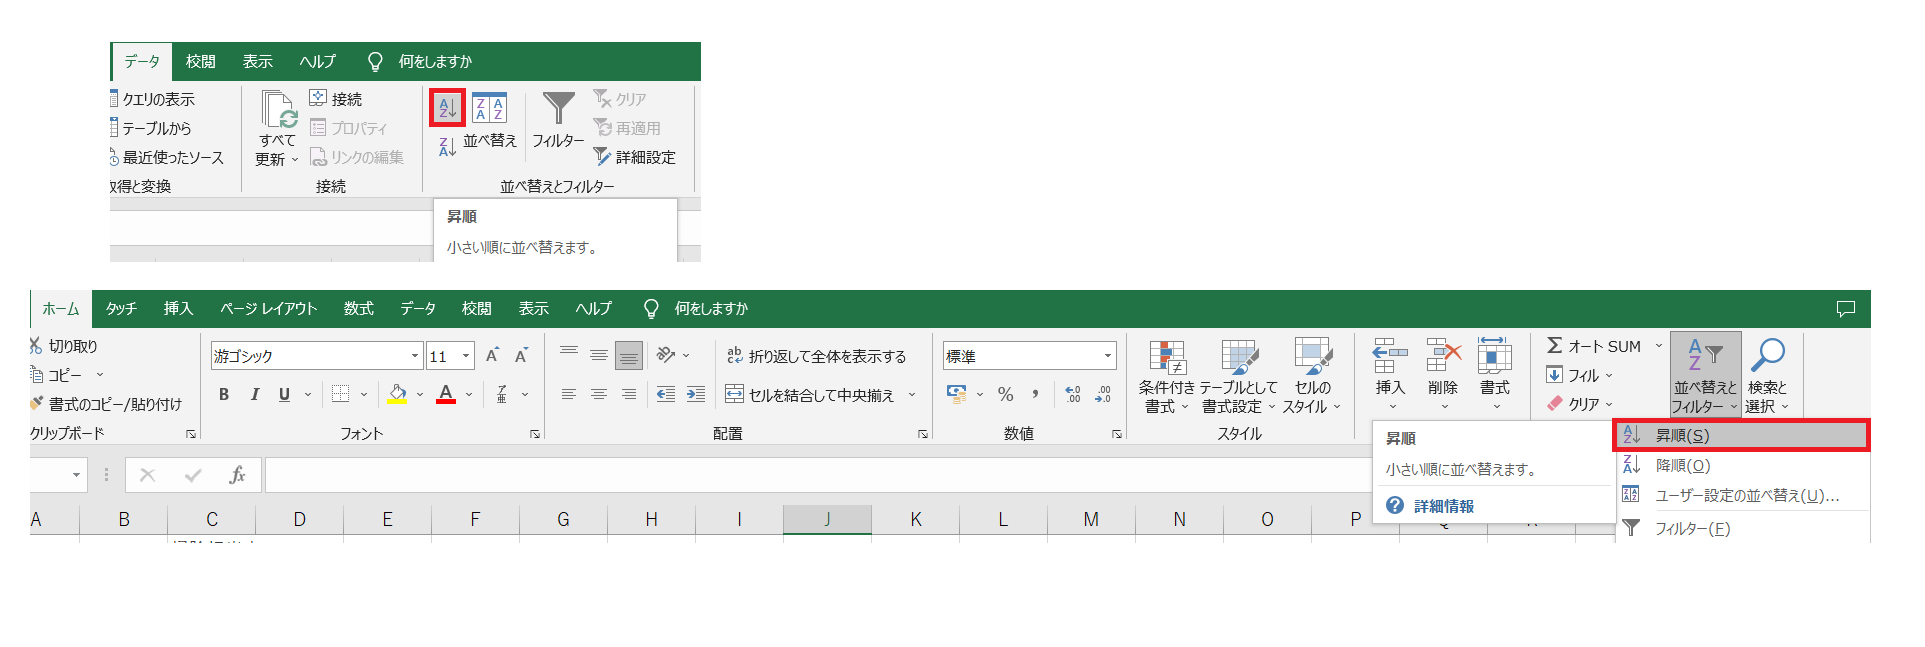
Task: Click the comments speech bubble icon
Action: coord(1846,309)
